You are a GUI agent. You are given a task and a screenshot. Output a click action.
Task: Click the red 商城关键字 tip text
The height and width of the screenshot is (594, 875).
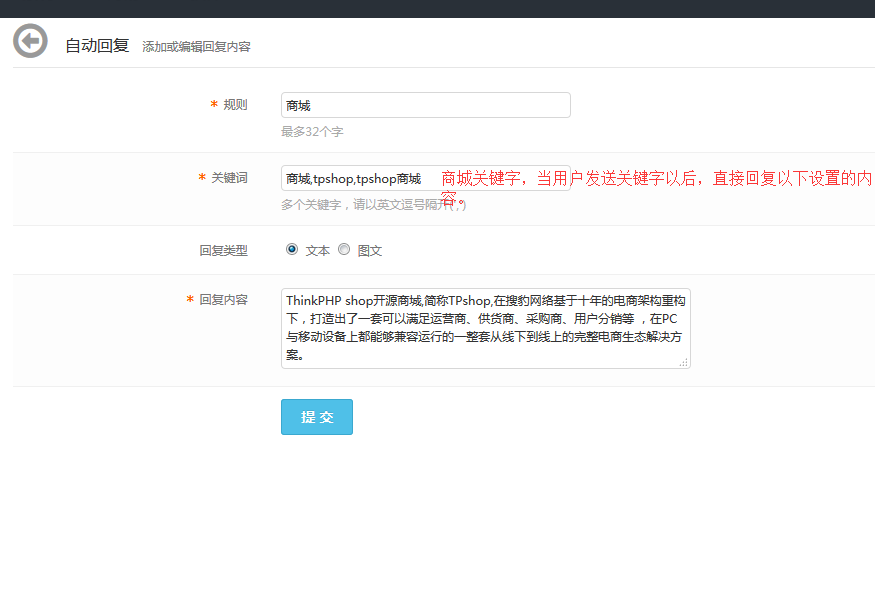655,179
